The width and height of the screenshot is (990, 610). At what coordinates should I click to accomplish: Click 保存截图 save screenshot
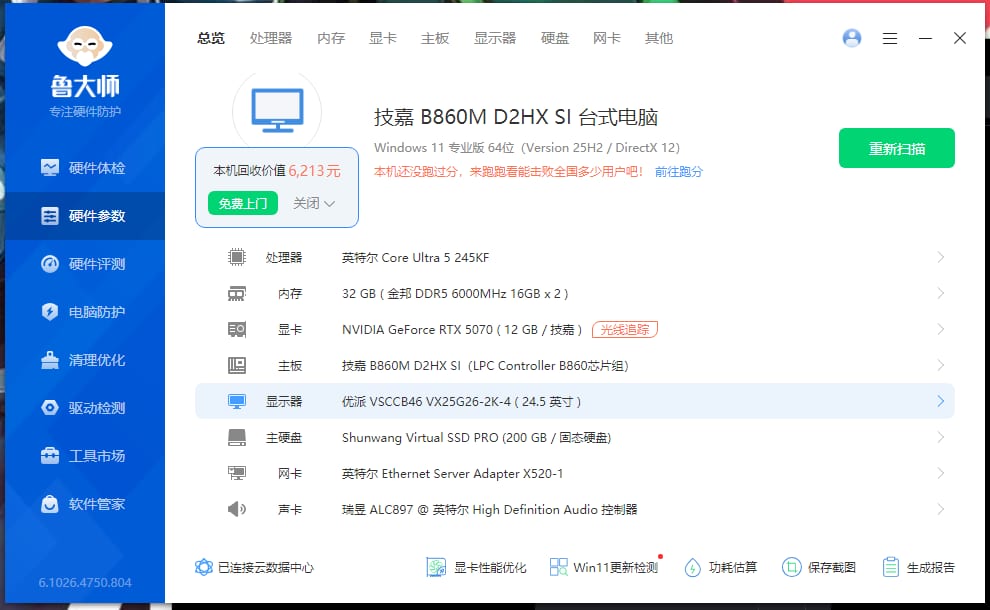pos(819,567)
